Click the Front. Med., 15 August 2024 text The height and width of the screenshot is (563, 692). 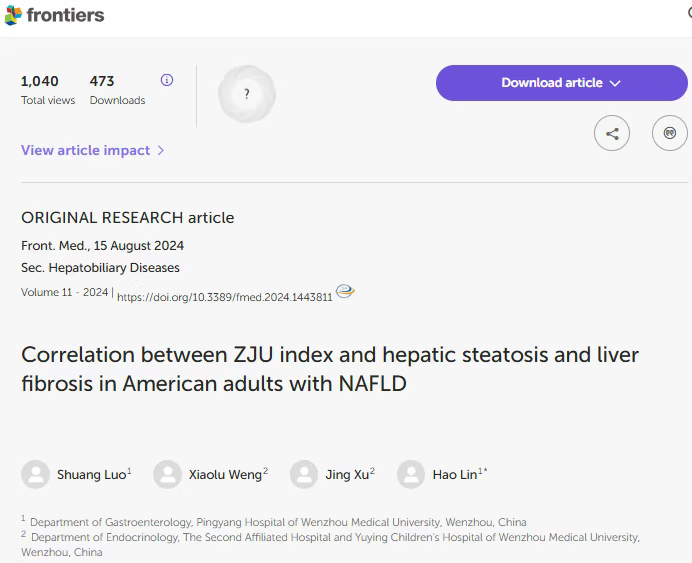pyautogui.click(x=102, y=246)
